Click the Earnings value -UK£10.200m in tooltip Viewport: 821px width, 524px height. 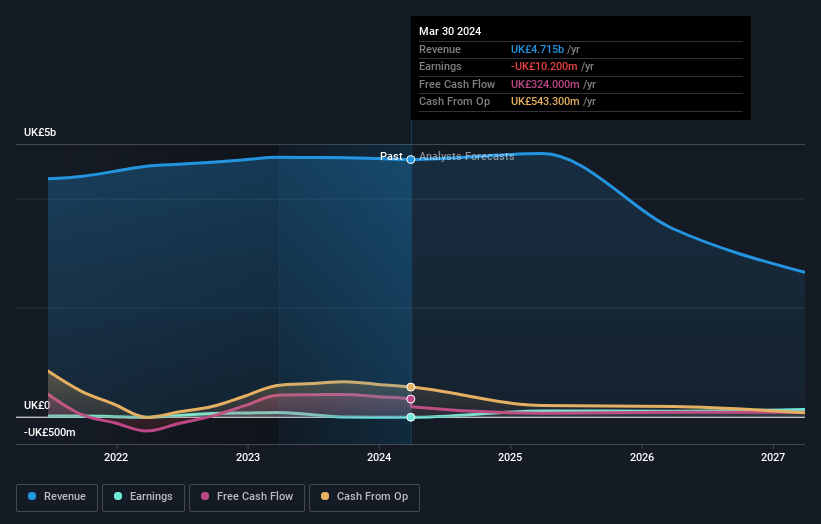544,66
